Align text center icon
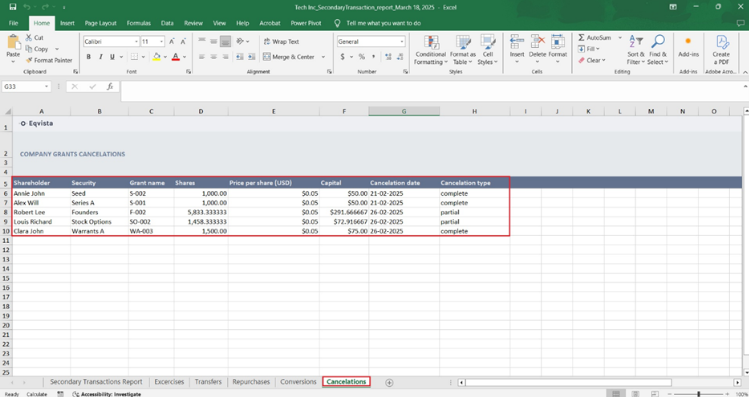Image resolution: width=749 pixels, height=397 pixels. [214, 57]
